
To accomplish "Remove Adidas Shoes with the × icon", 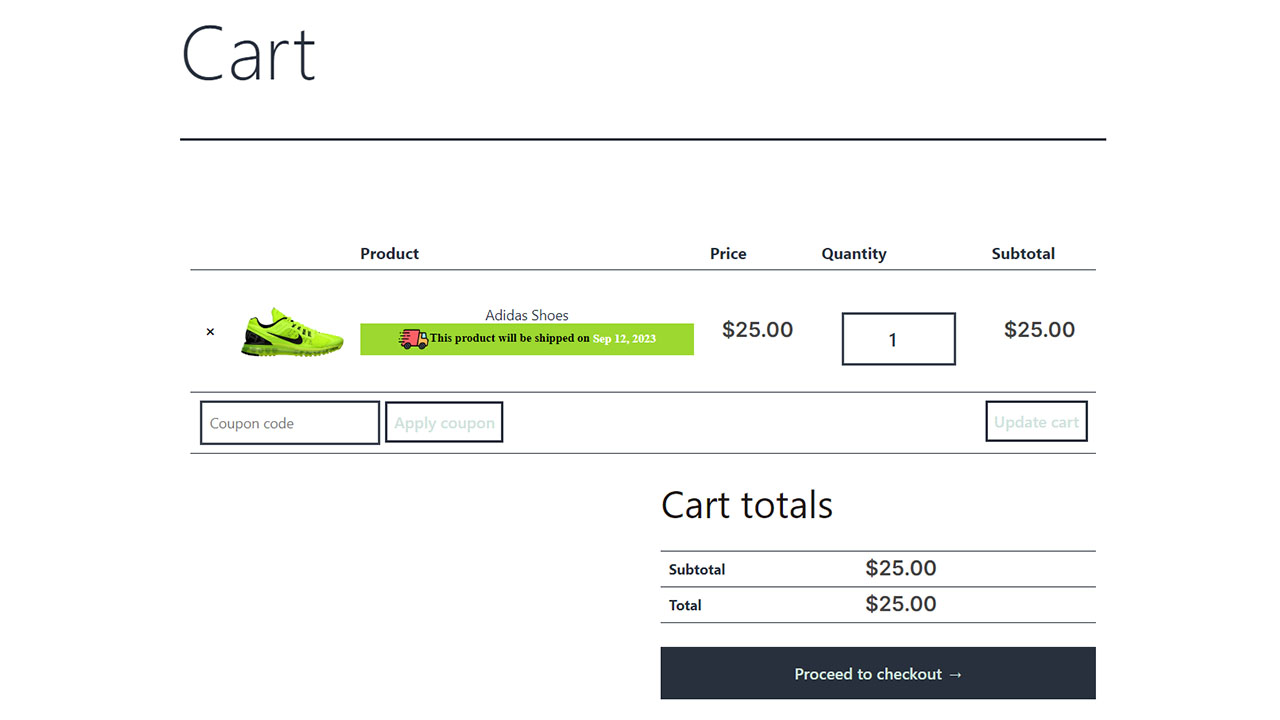I will point(210,332).
